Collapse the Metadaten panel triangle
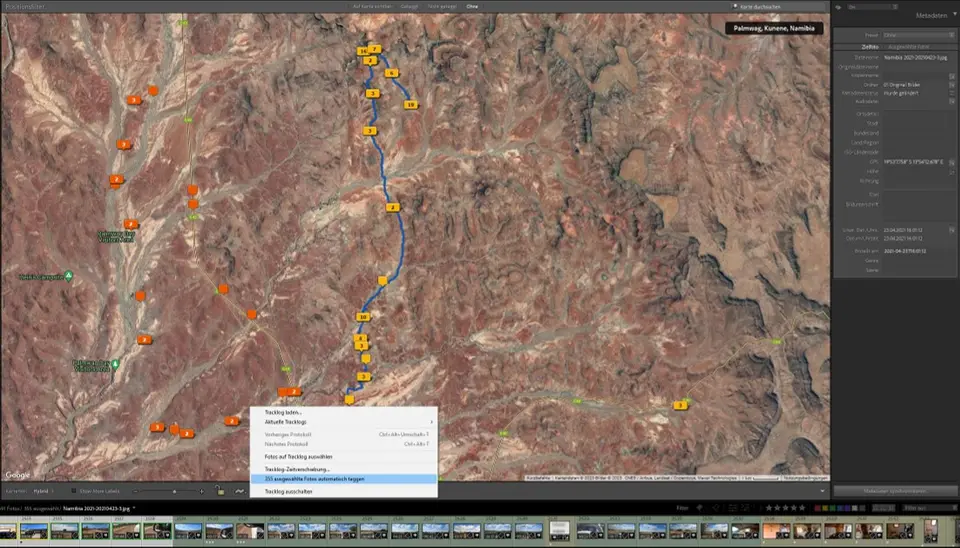The image size is (960, 548). pyautogui.click(x=955, y=15)
